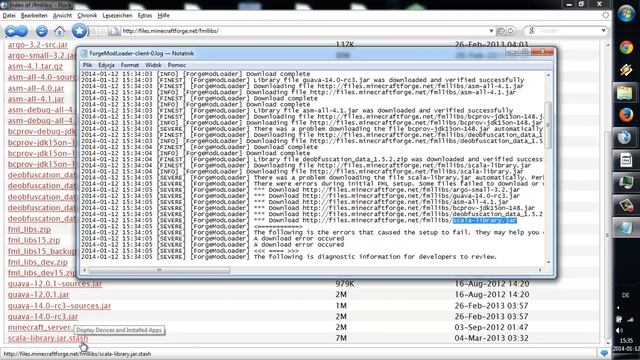The height and width of the screenshot is (360, 640).
Task: Switch to Notepad from the taskbar
Action: point(624,227)
